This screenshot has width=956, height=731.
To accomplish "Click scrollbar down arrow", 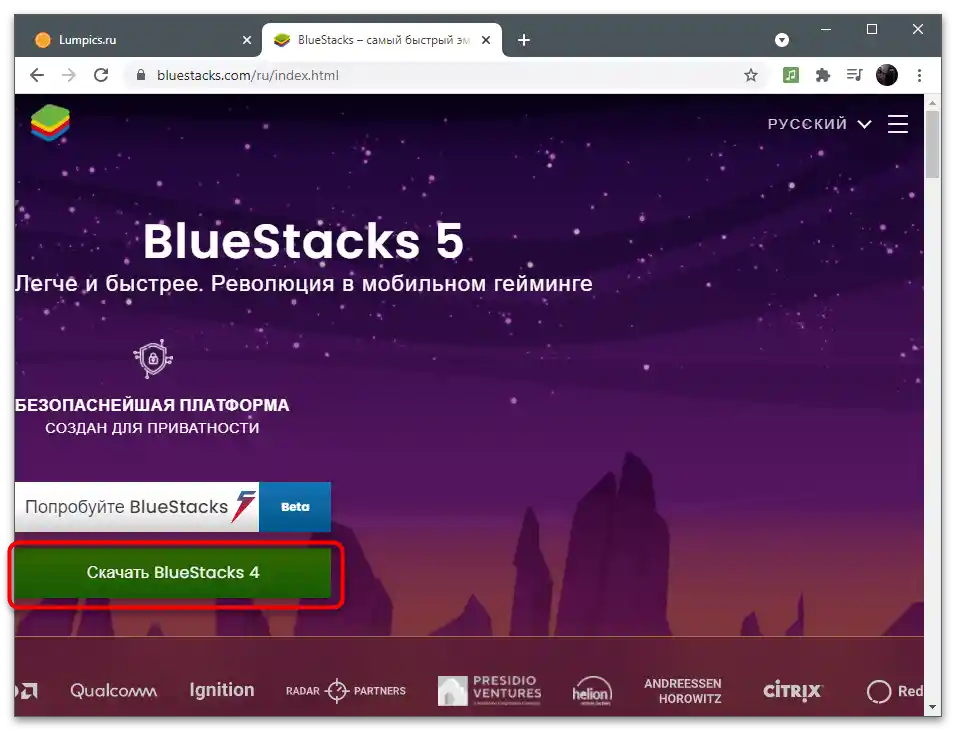I will click(932, 708).
